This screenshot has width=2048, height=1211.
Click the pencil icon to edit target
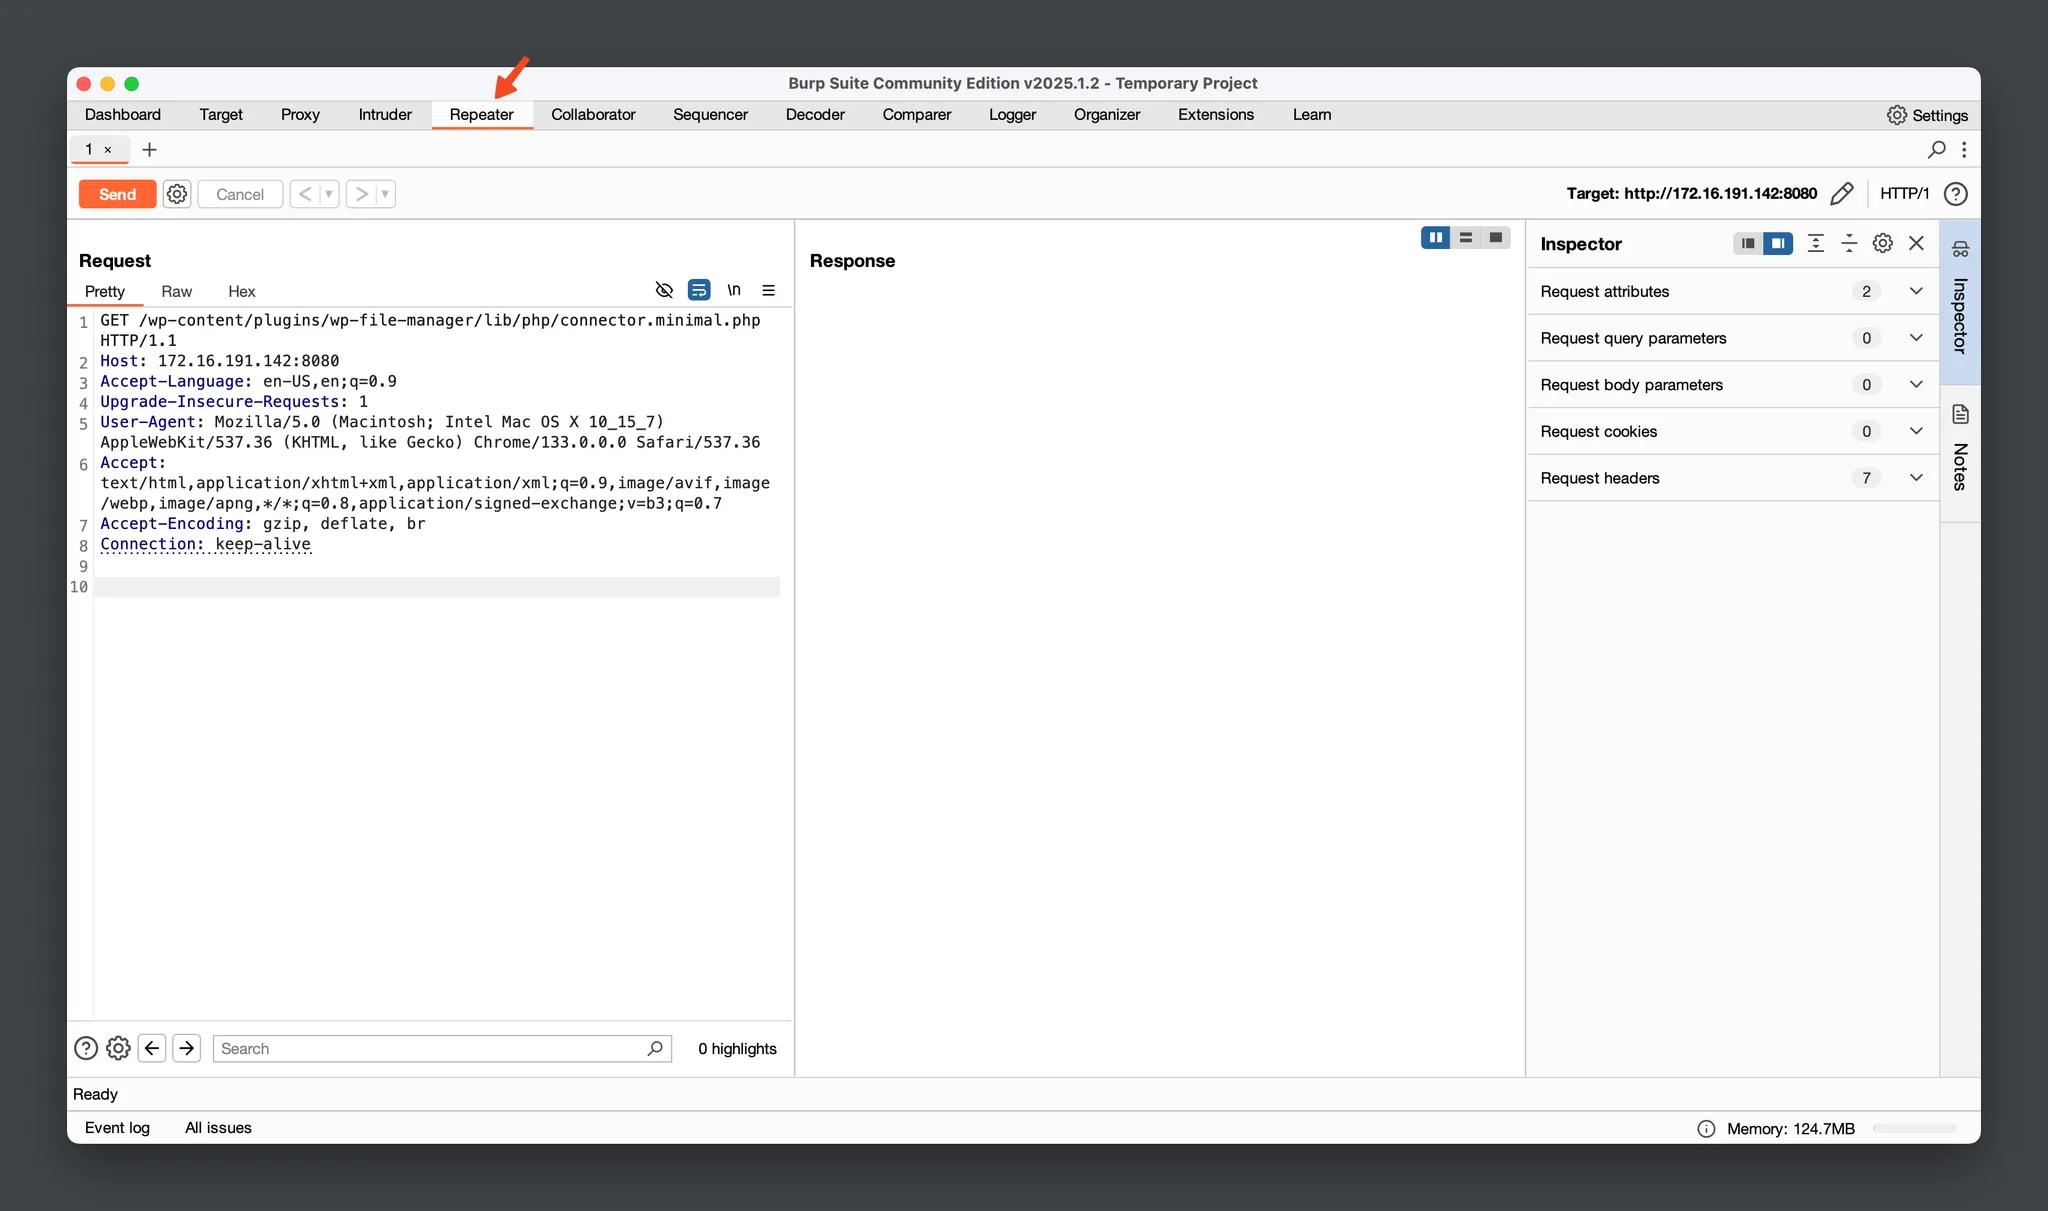1841,194
